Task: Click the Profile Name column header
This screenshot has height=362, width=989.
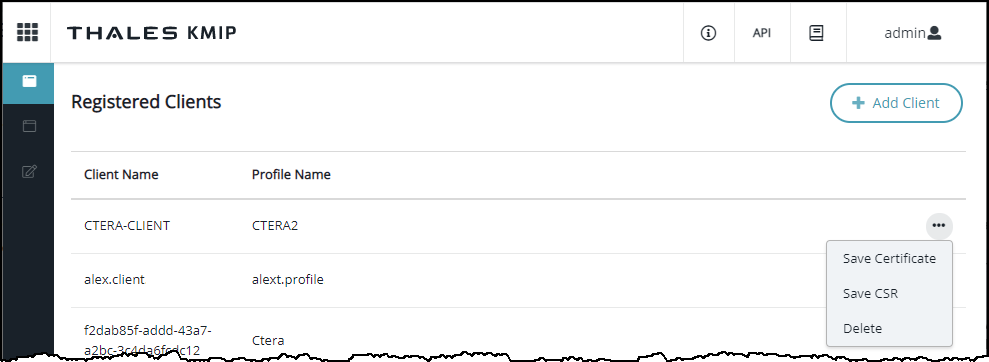Action: tap(291, 175)
